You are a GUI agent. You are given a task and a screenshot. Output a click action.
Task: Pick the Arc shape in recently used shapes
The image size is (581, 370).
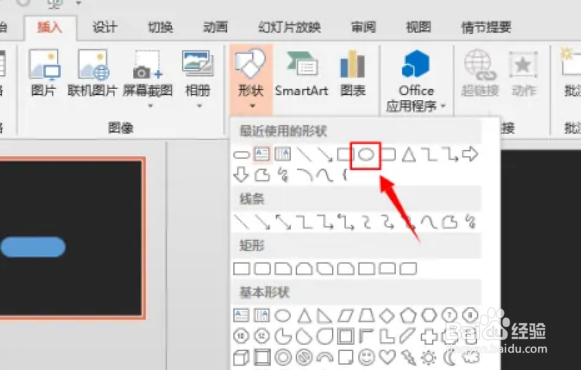(x=305, y=174)
